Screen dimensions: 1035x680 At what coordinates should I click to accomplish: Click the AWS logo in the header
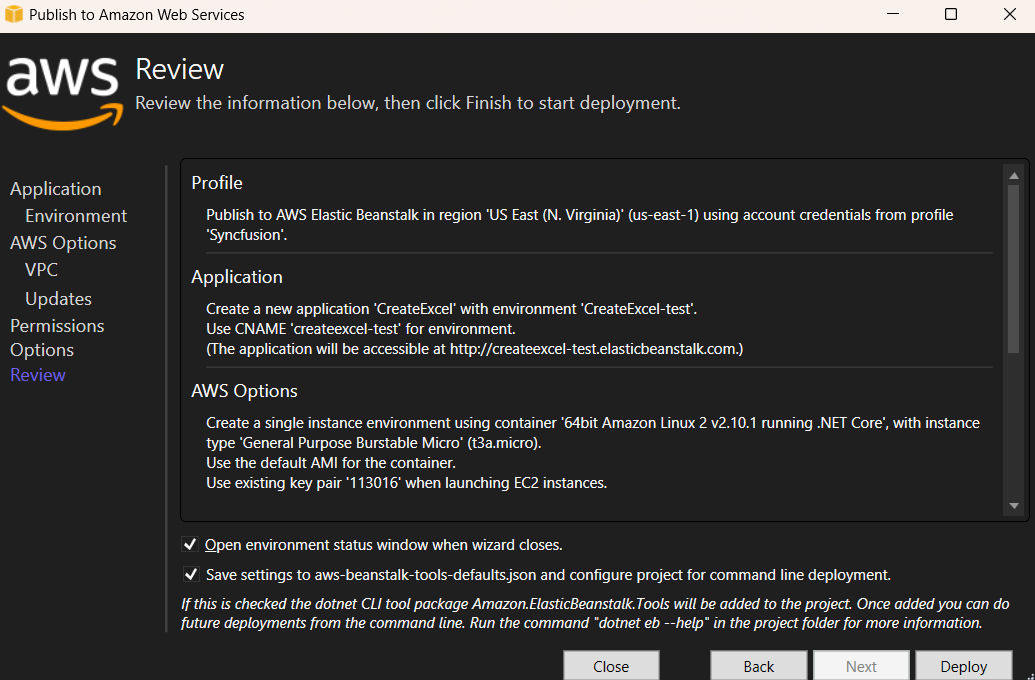(x=63, y=93)
